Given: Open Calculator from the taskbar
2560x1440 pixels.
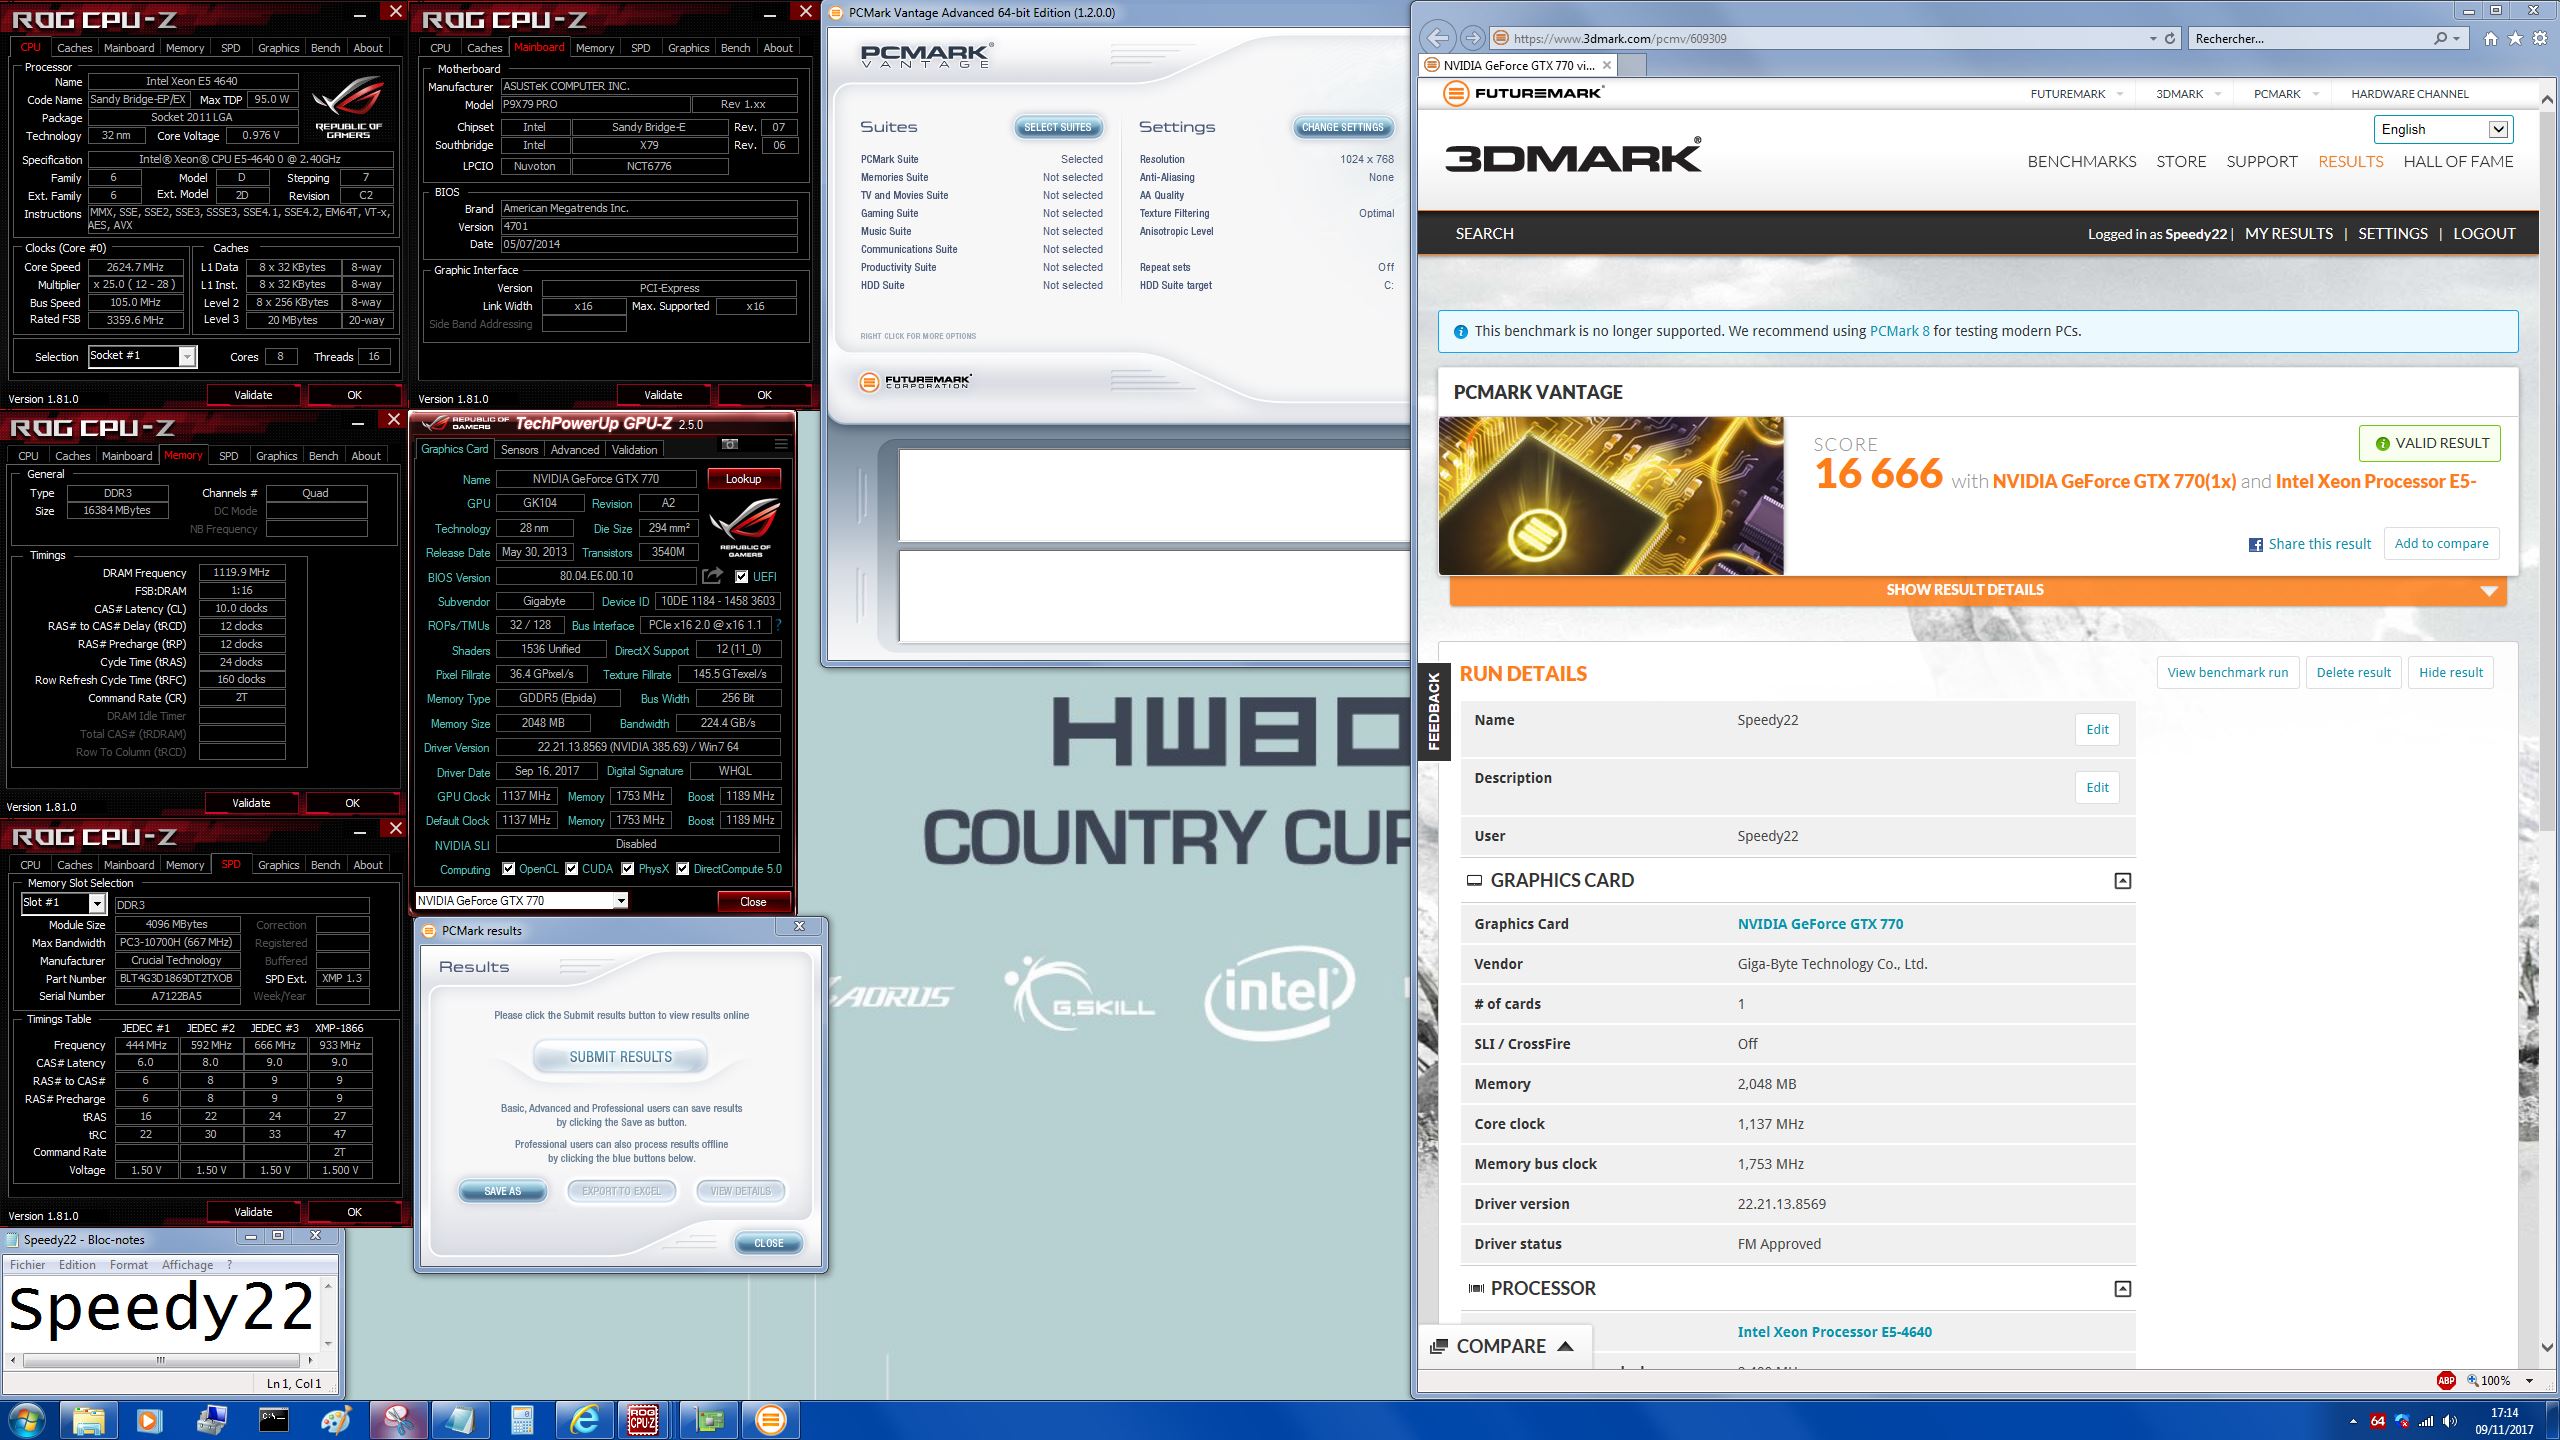Looking at the screenshot, I should click(521, 1419).
